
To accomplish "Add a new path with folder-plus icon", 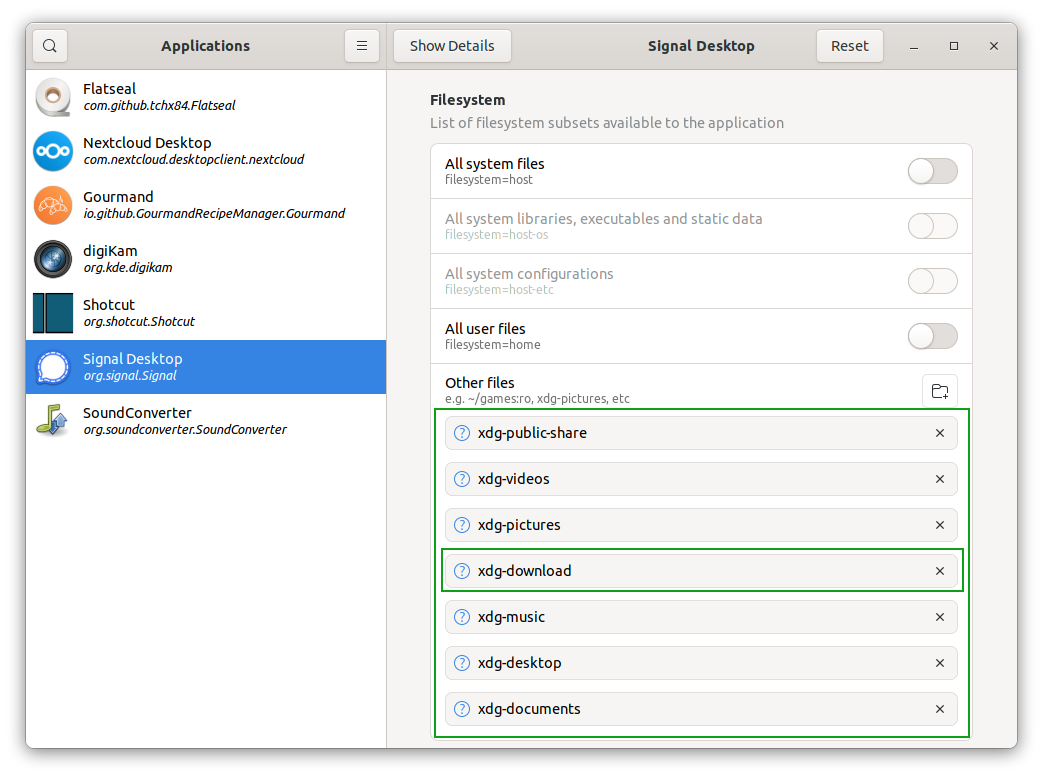I will 939,390.
